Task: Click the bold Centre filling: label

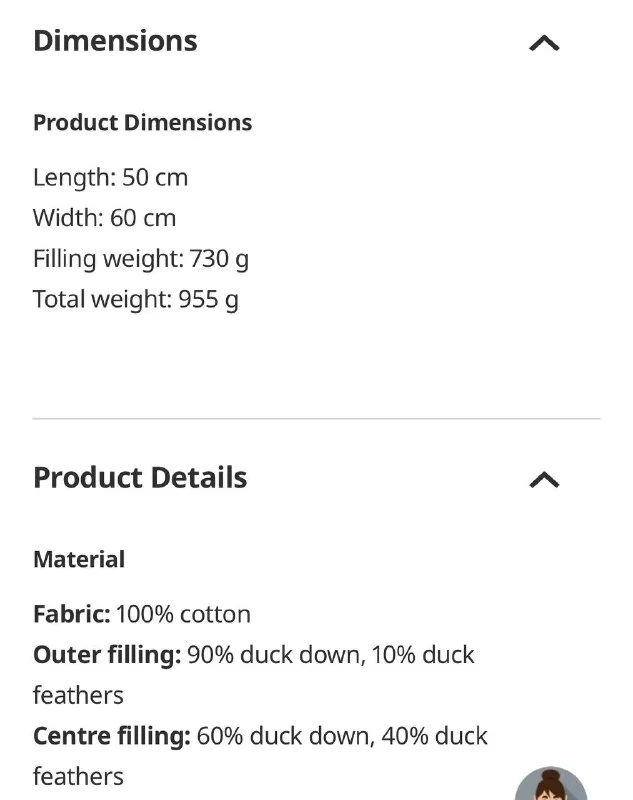Action: tap(111, 737)
